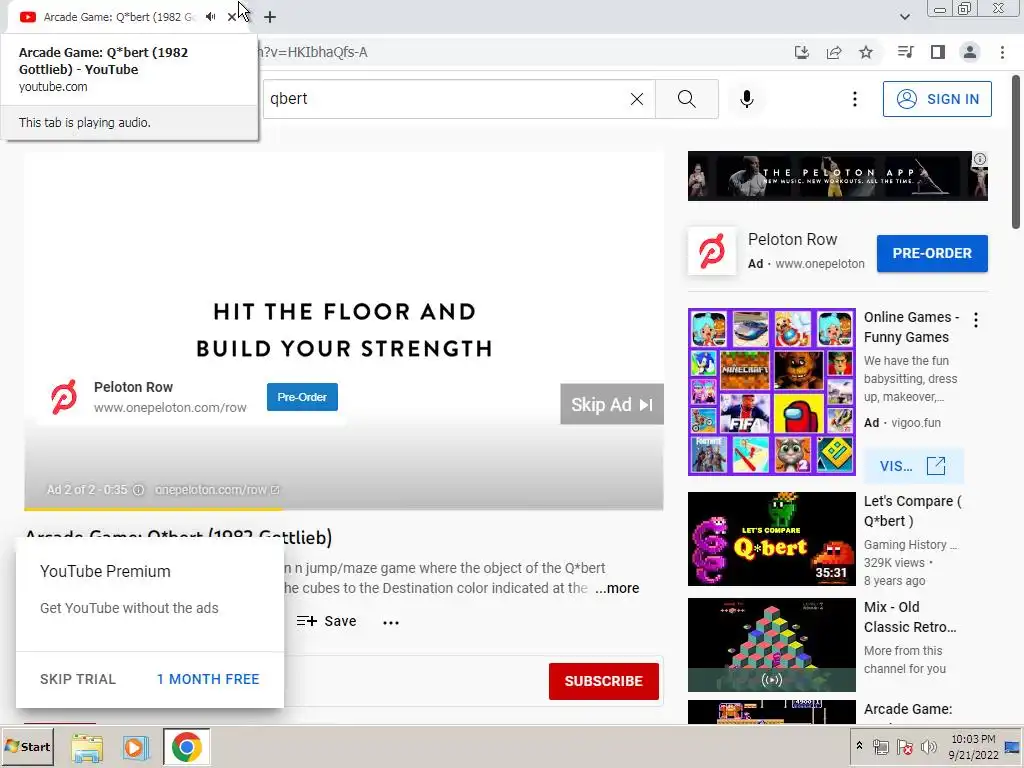Open the Chrome profile avatar icon
This screenshot has height=768, width=1024.
[970, 52]
